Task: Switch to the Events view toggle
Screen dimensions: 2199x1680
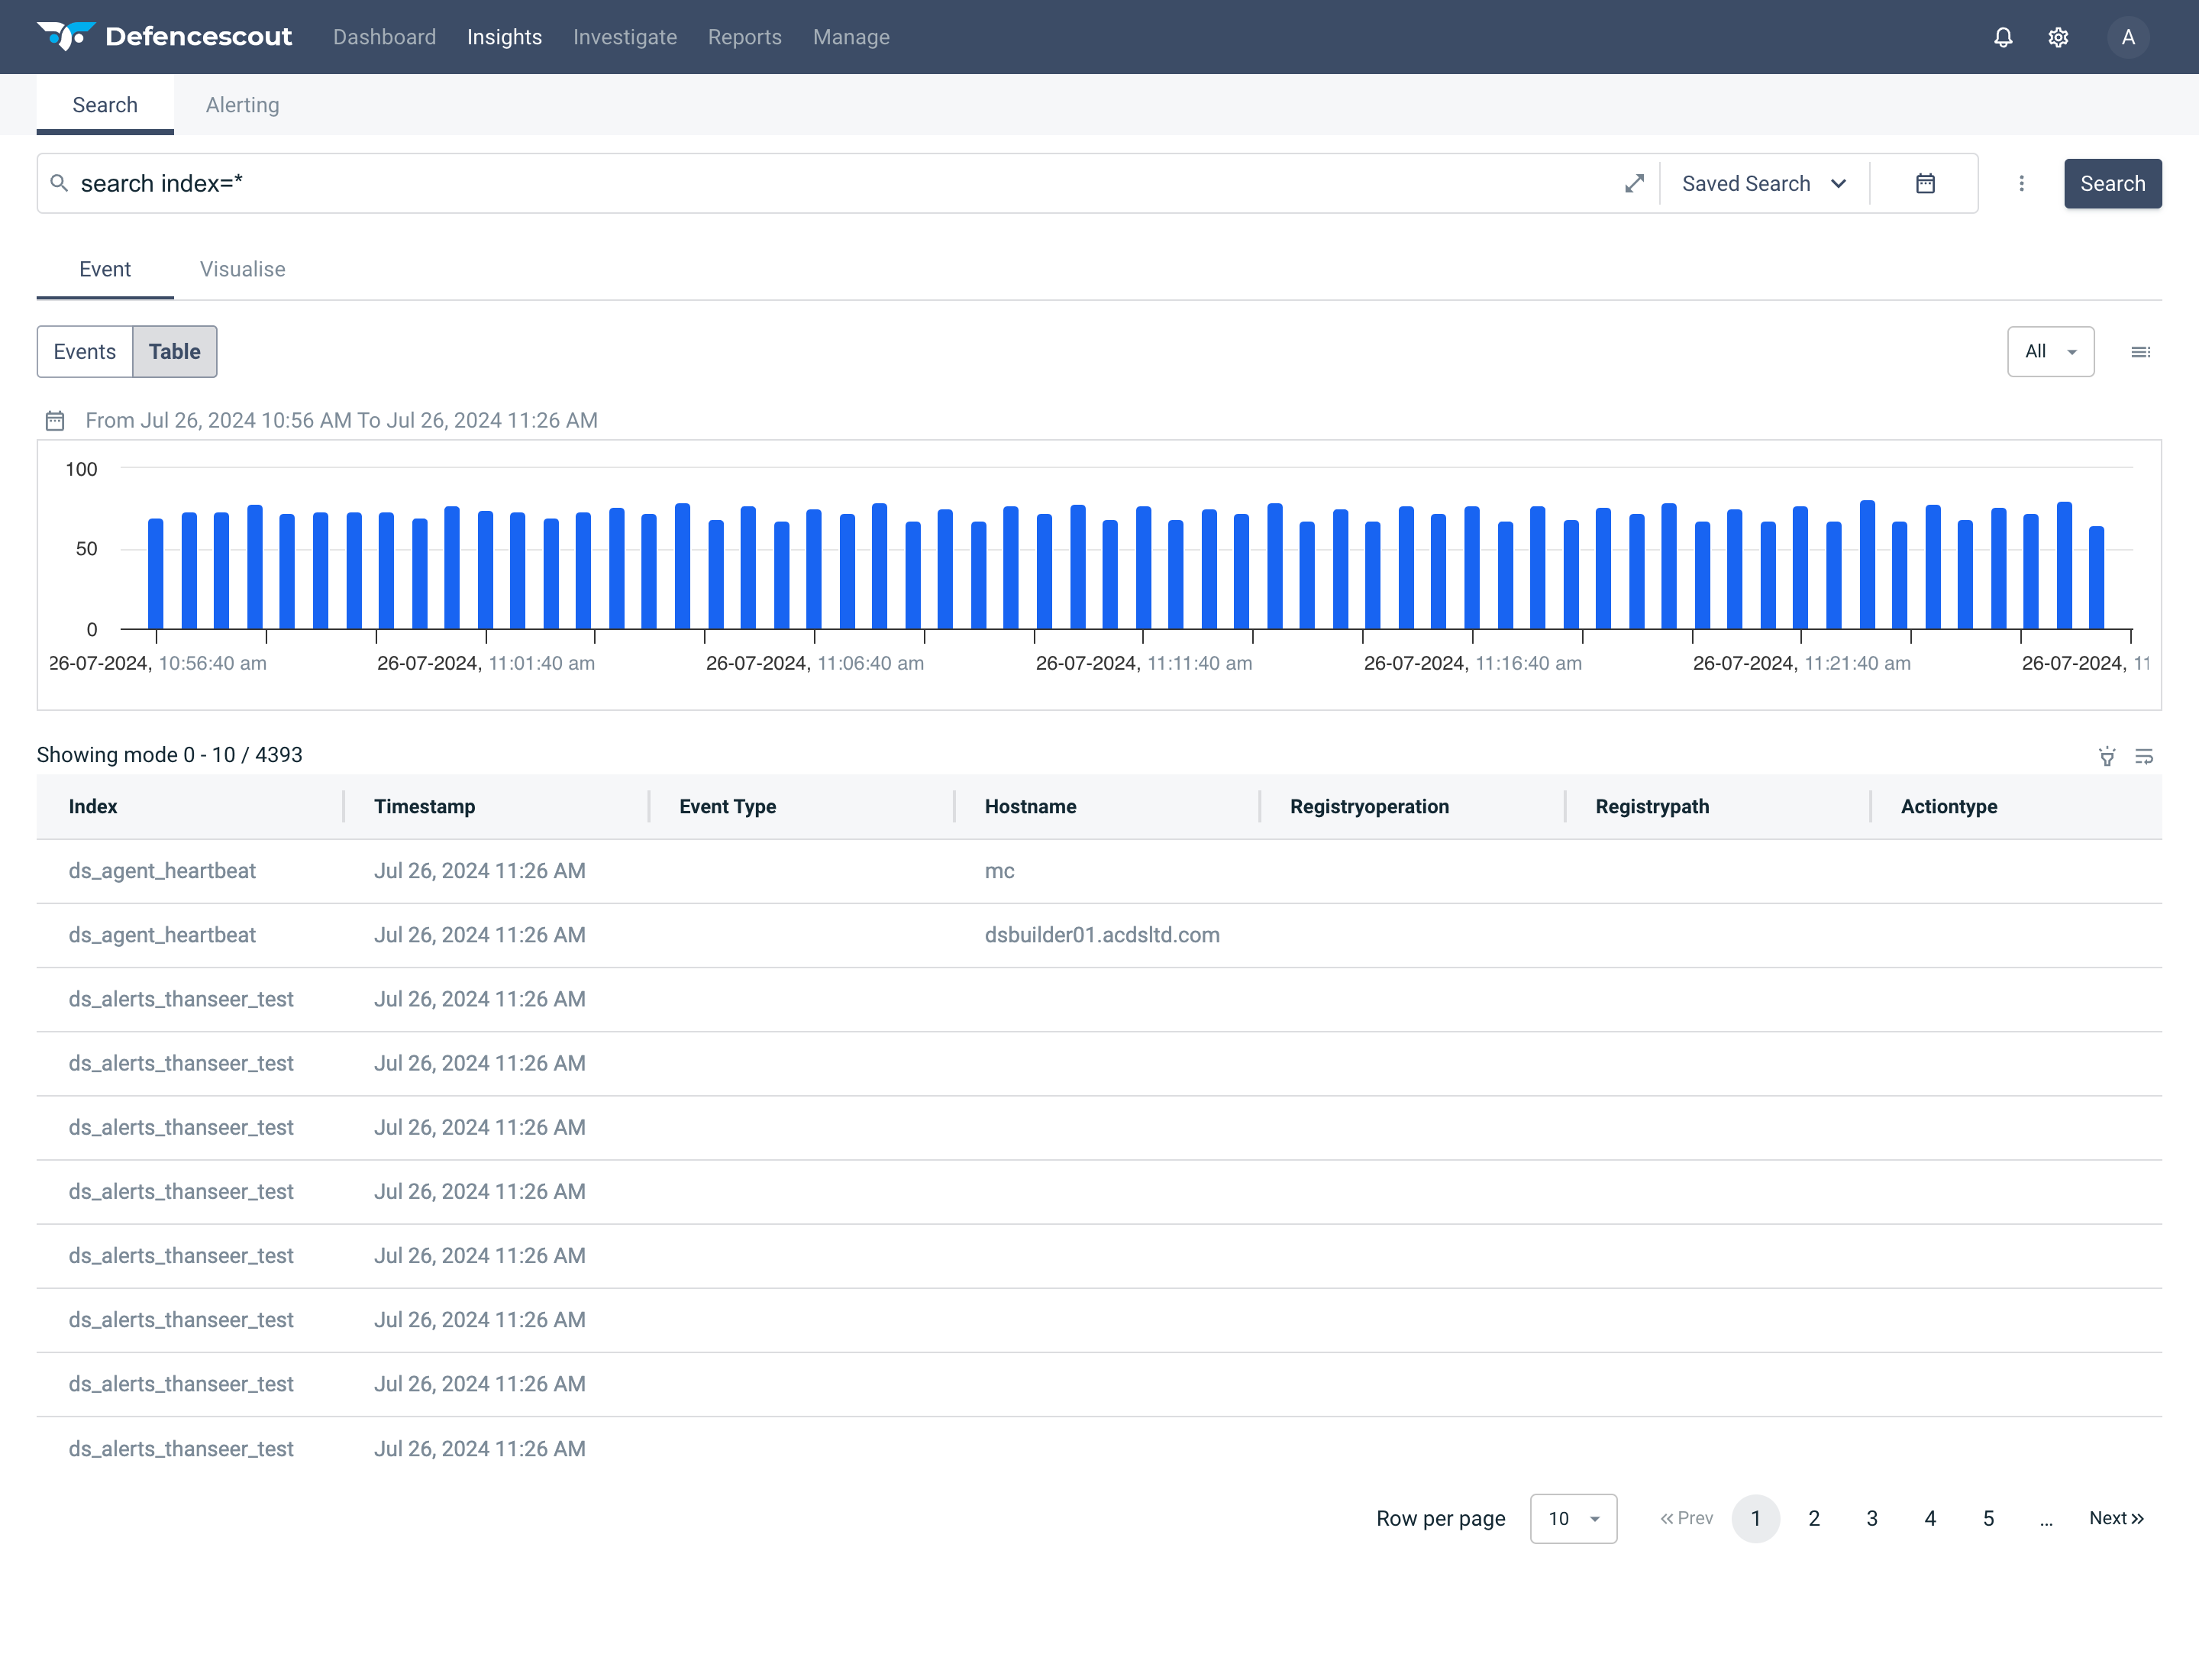Action: [x=85, y=351]
